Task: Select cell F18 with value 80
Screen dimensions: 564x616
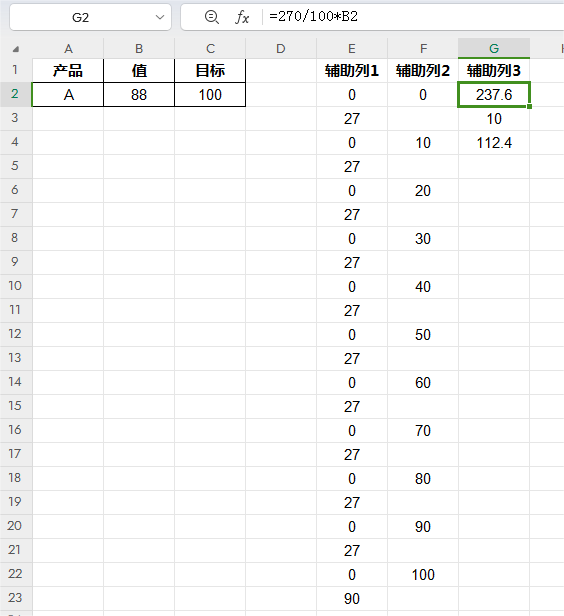Action: point(423,478)
